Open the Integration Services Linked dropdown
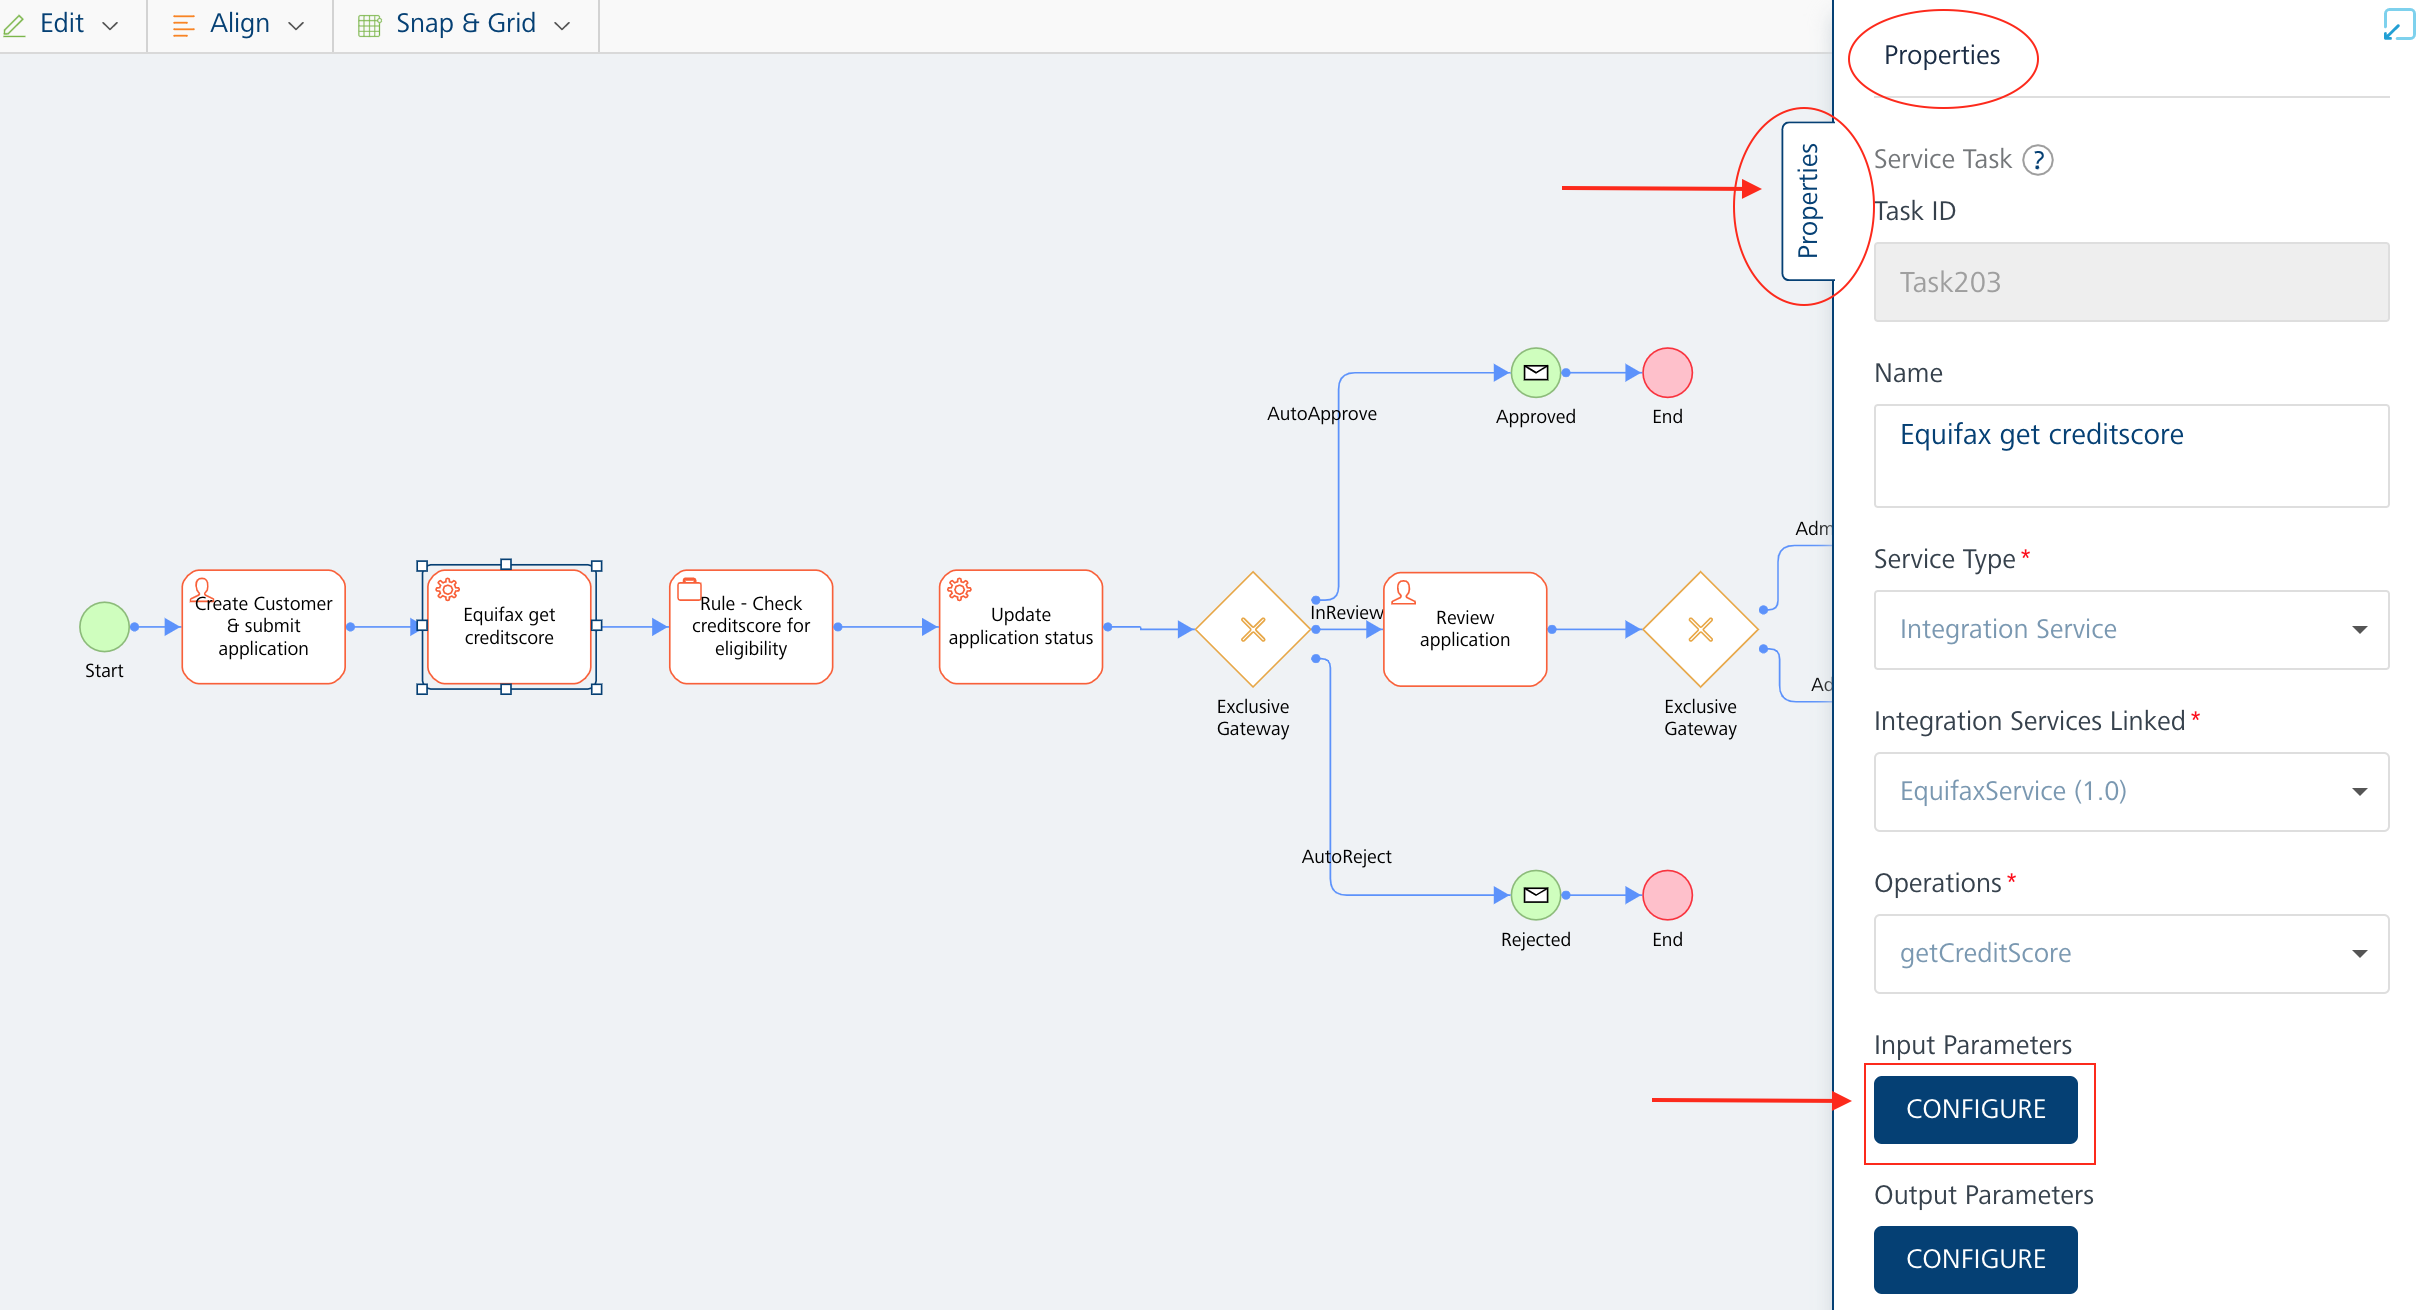2430x1310 pixels. [2359, 791]
